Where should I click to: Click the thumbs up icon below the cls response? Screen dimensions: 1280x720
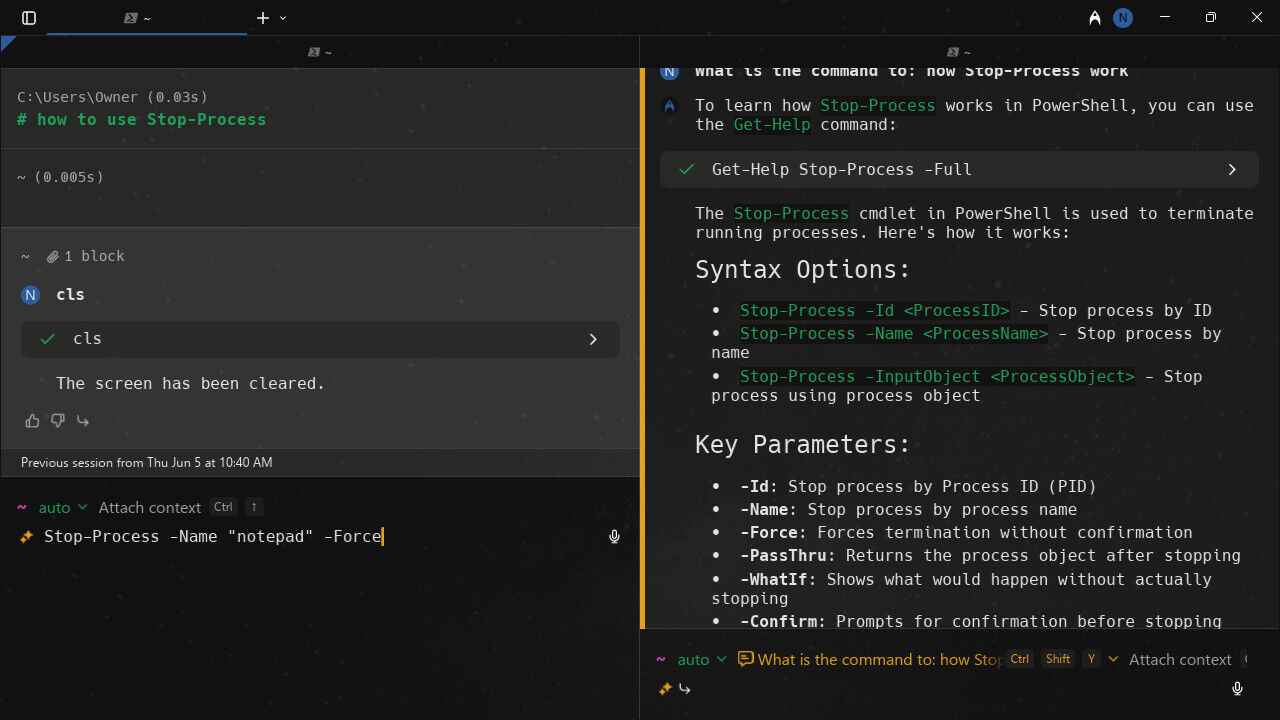[32, 421]
